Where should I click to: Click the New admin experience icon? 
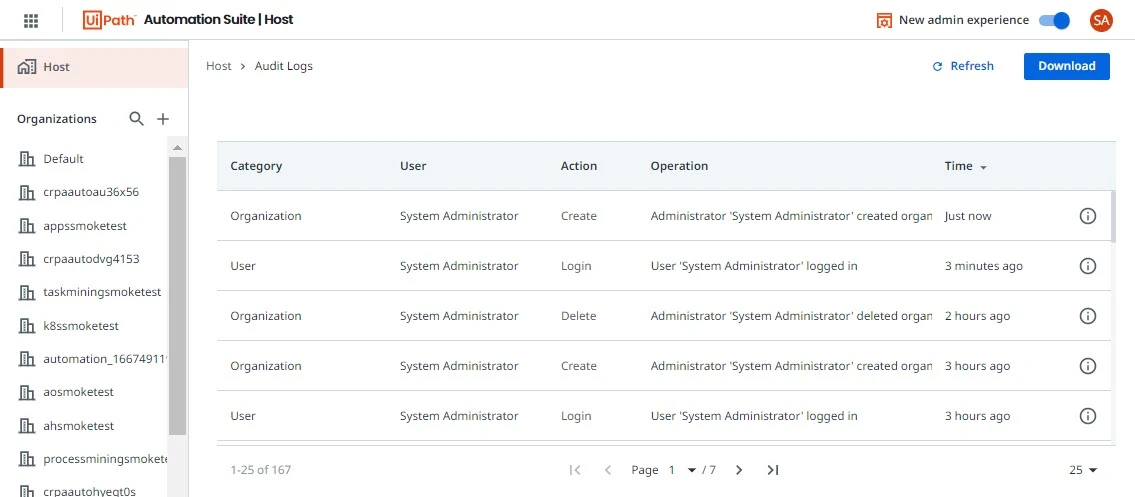click(883, 20)
